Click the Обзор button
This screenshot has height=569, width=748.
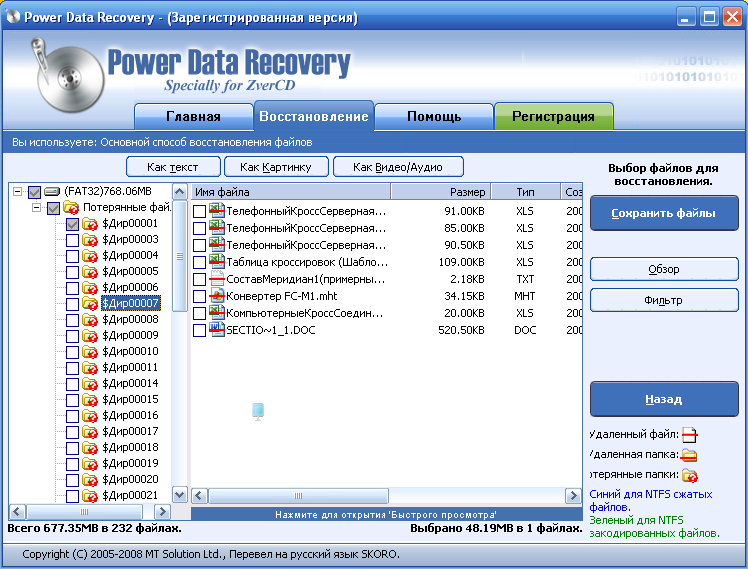coord(664,269)
